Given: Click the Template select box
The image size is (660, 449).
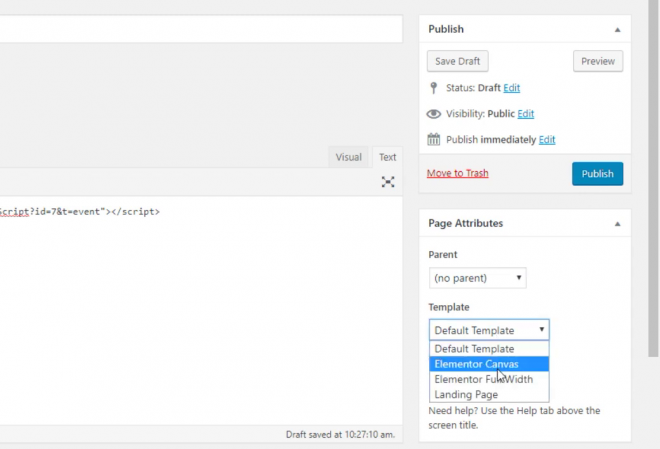Looking at the screenshot, I should pos(489,330).
